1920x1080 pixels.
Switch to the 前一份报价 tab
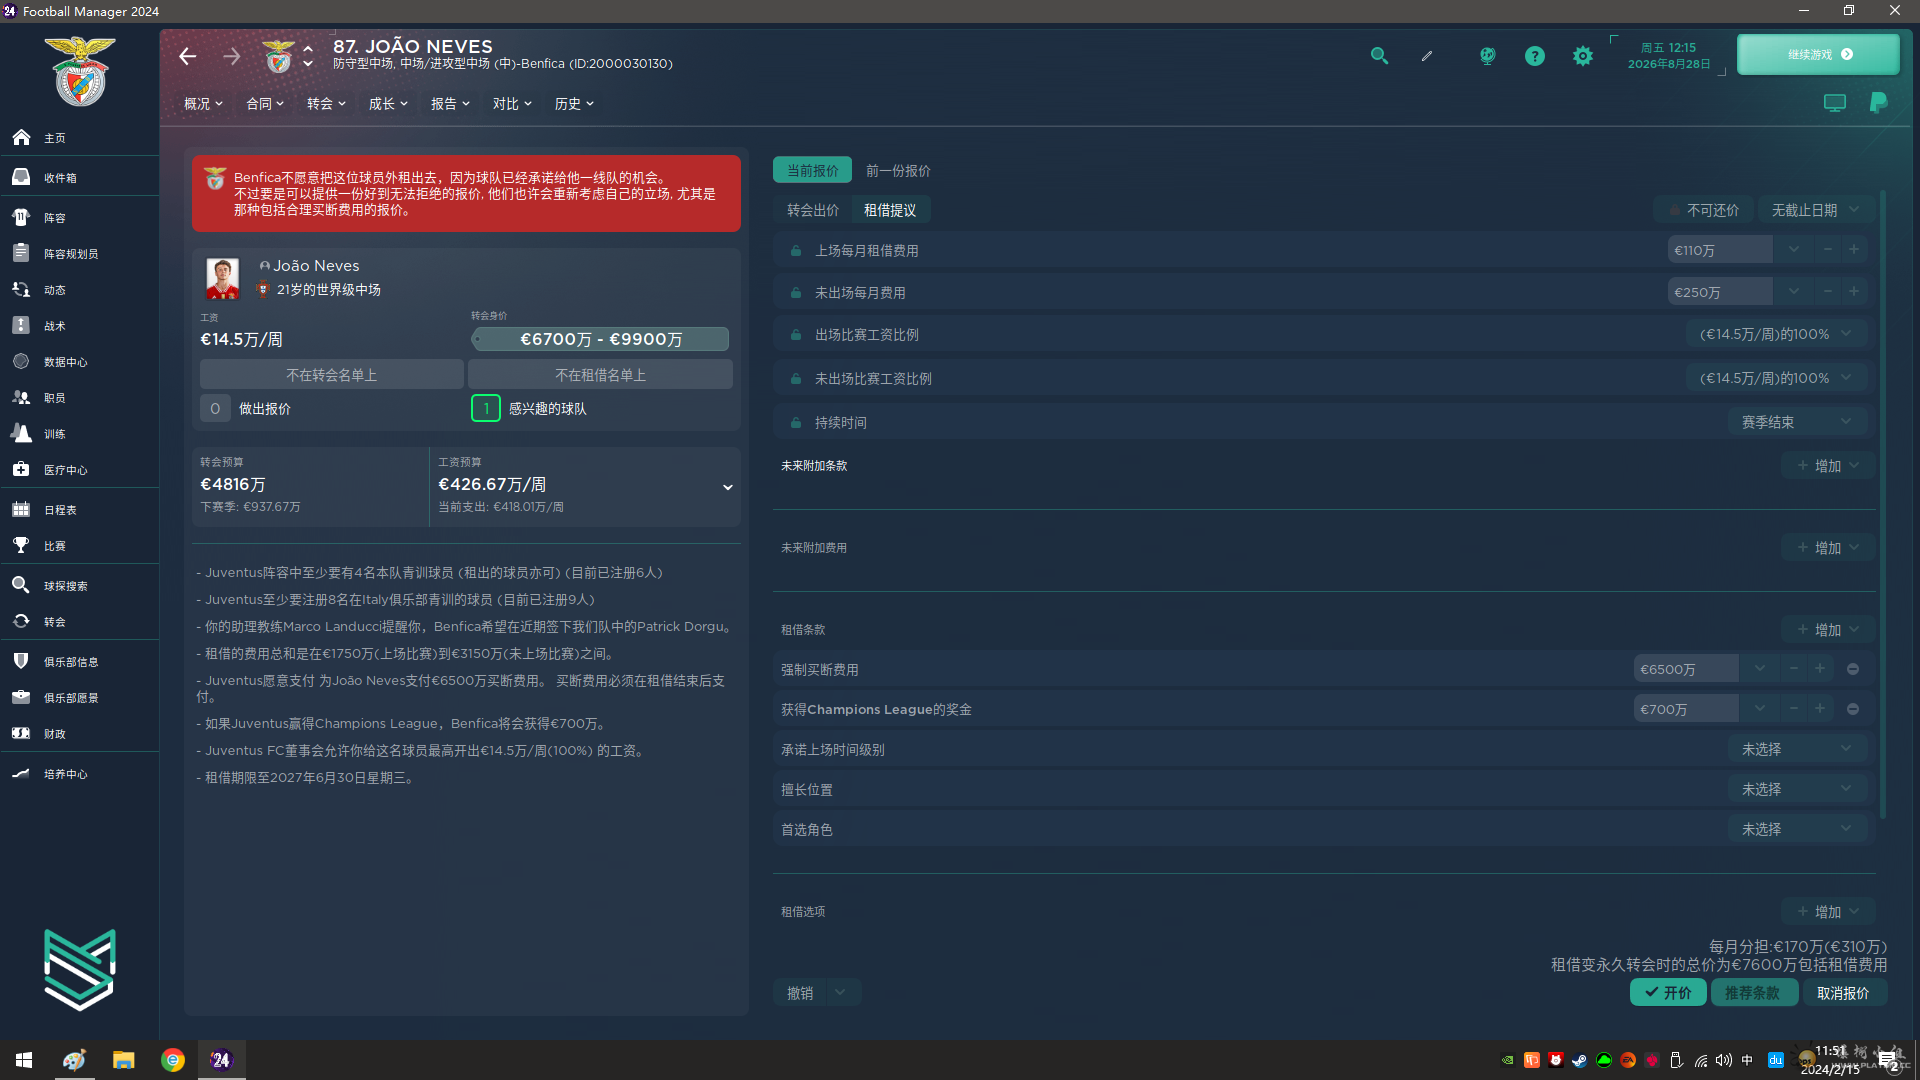(x=898, y=171)
